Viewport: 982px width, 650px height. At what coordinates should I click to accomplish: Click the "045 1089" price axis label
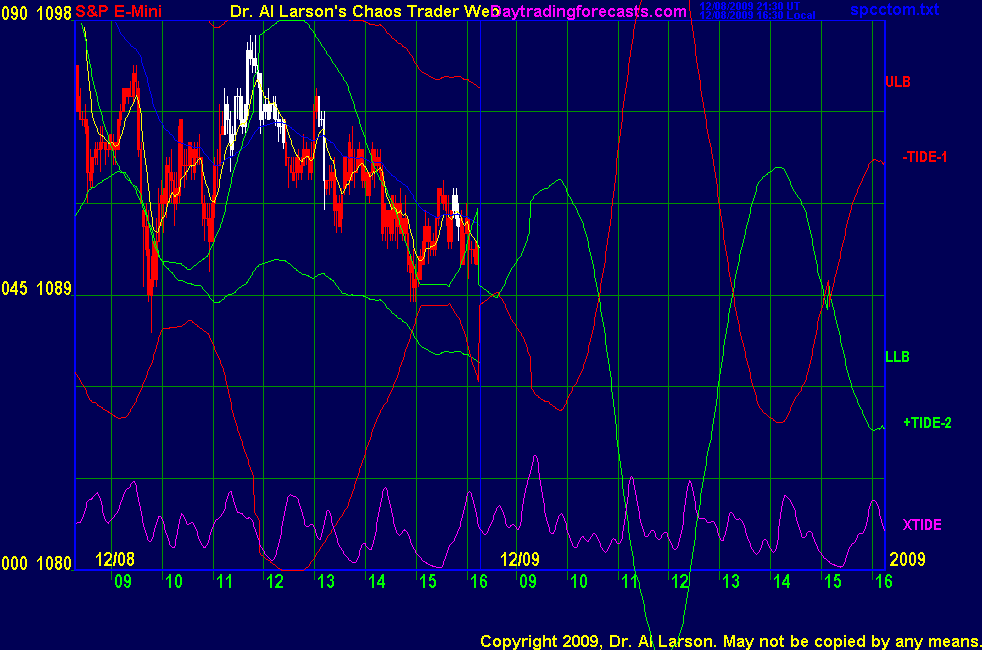[x=36, y=288]
